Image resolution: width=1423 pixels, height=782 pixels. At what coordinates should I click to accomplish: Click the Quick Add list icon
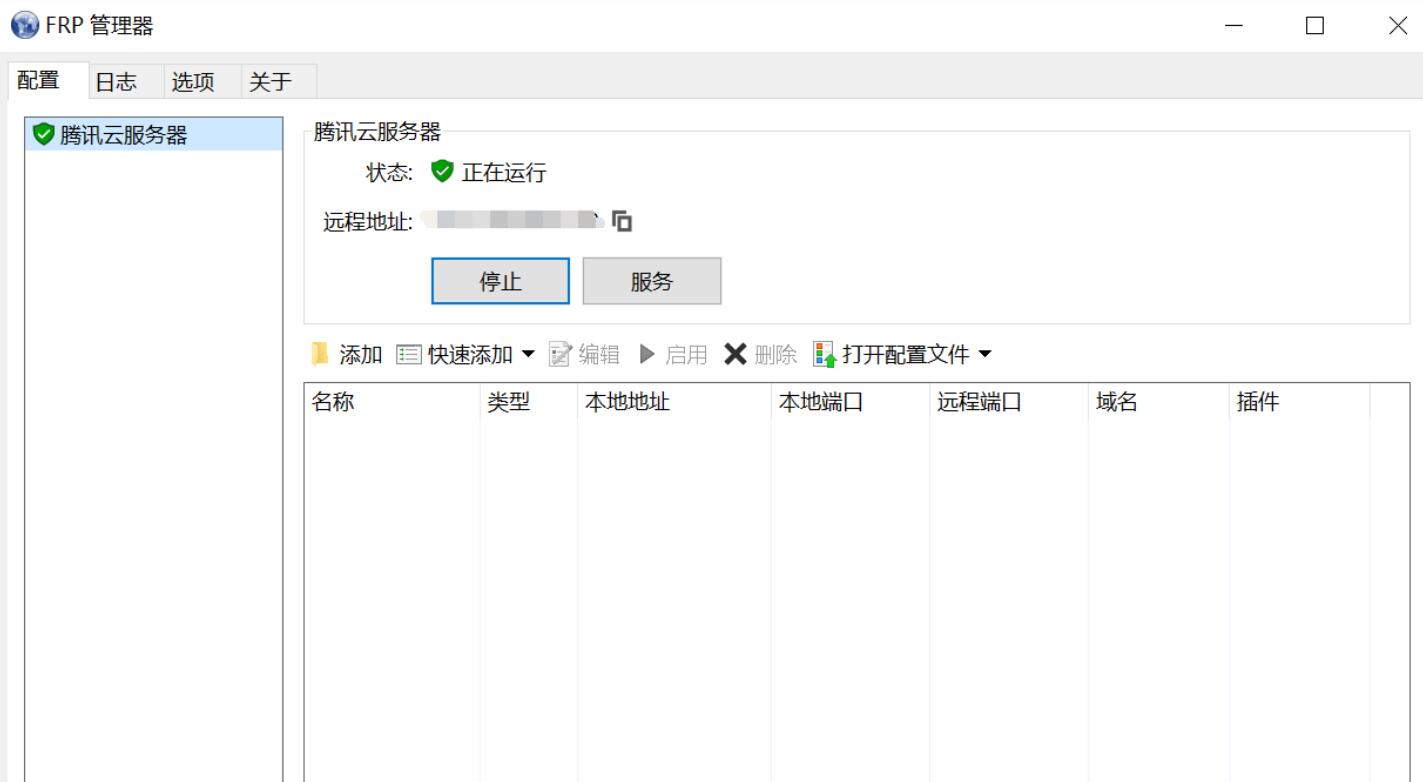pos(408,354)
